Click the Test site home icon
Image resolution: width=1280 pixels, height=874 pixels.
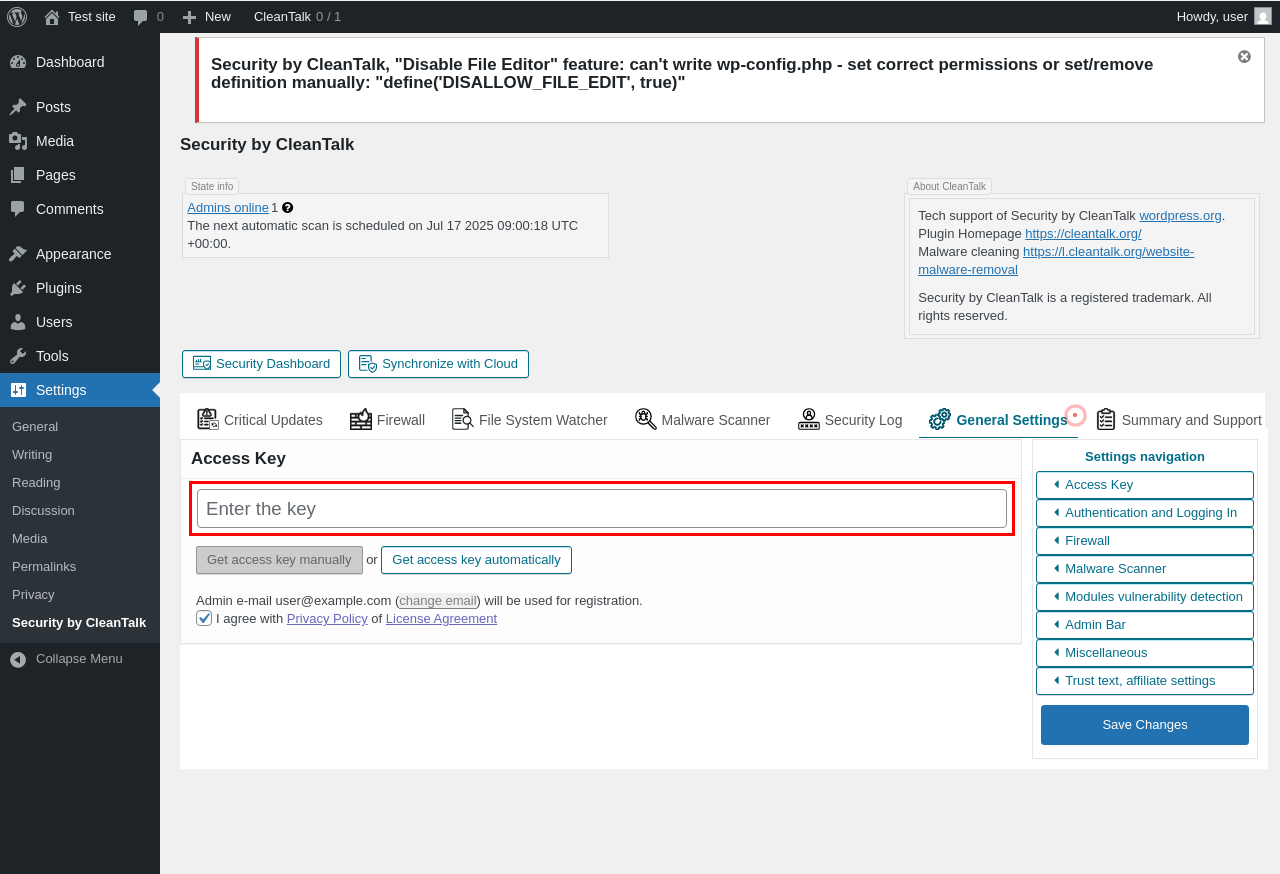[x=52, y=17]
